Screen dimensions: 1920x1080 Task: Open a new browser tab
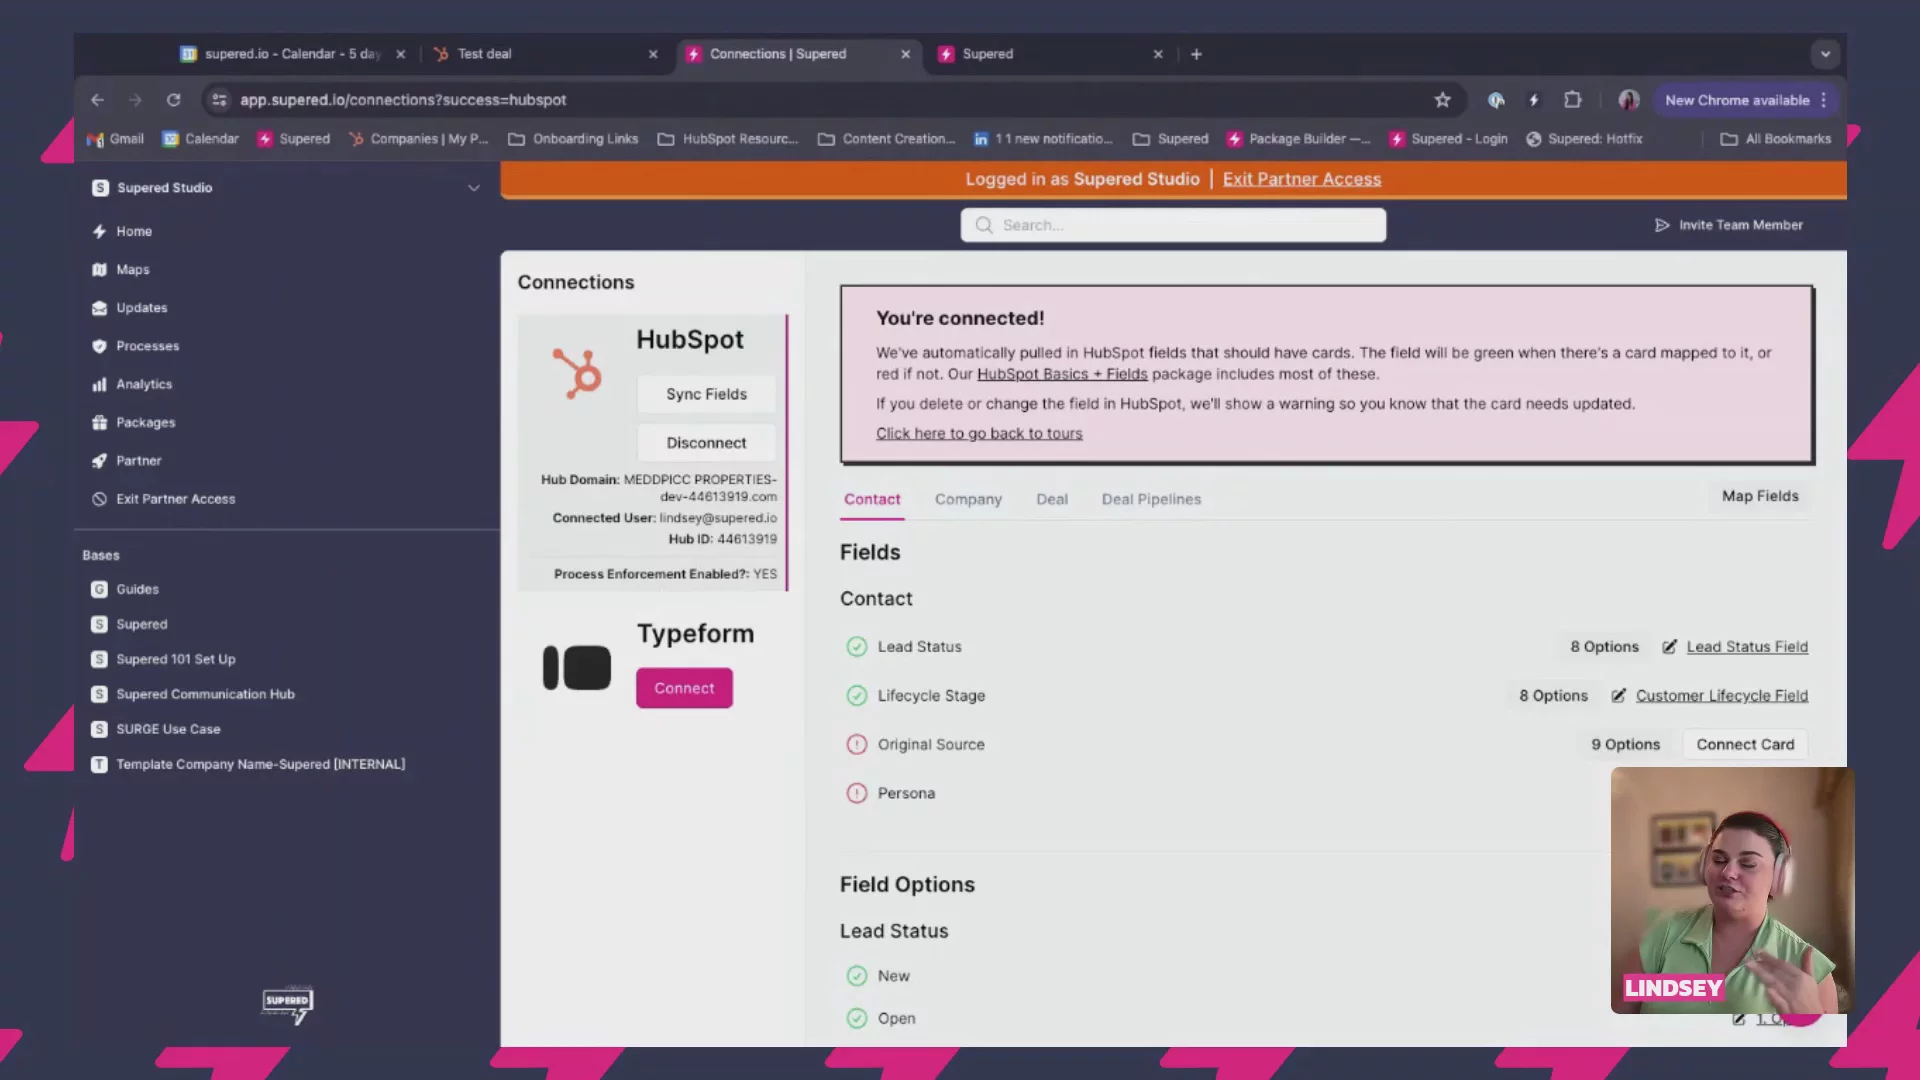(1196, 54)
